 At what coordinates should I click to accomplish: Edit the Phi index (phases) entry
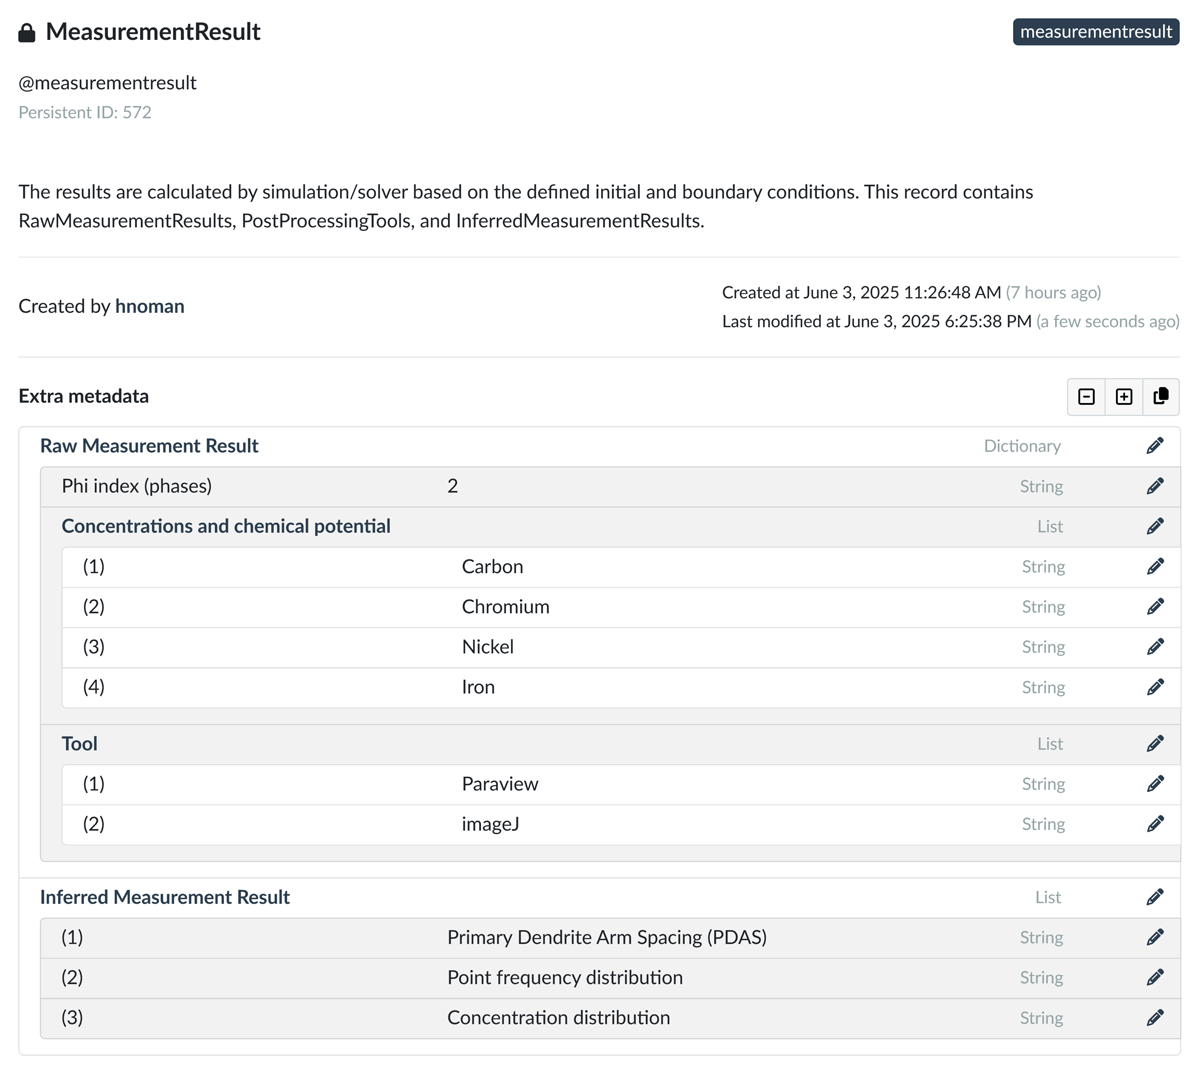click(x=1155, y=486)
